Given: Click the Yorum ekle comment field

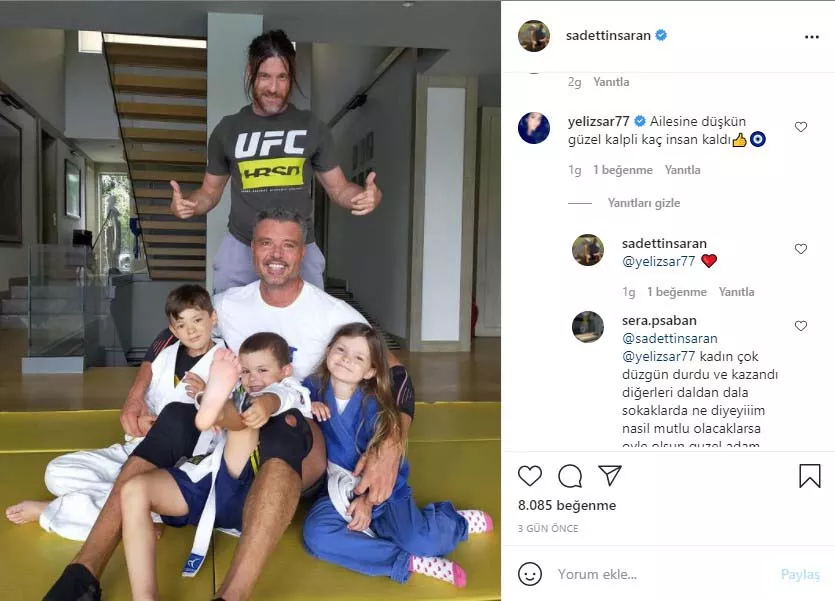Looking at the screenshot, I should (x=660, y=574).
